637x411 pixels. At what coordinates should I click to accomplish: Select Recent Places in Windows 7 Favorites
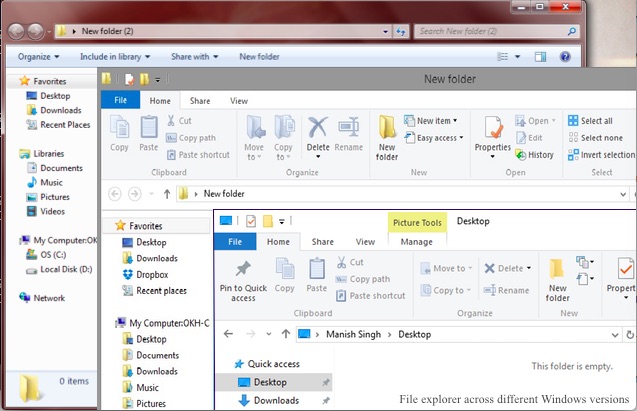click(x=58, y=125)
